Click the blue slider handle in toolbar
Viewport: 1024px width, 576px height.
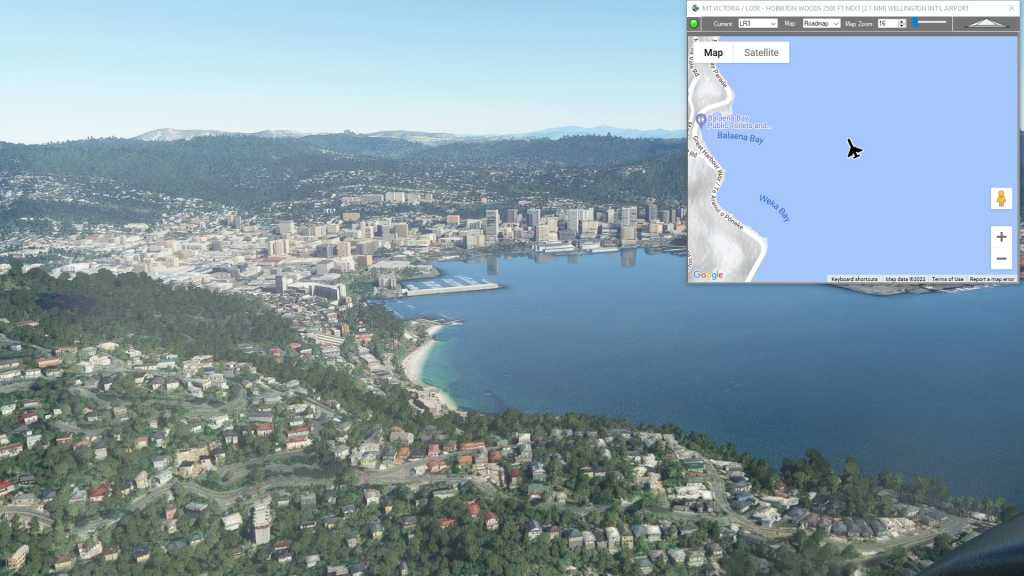pos(915,22)
